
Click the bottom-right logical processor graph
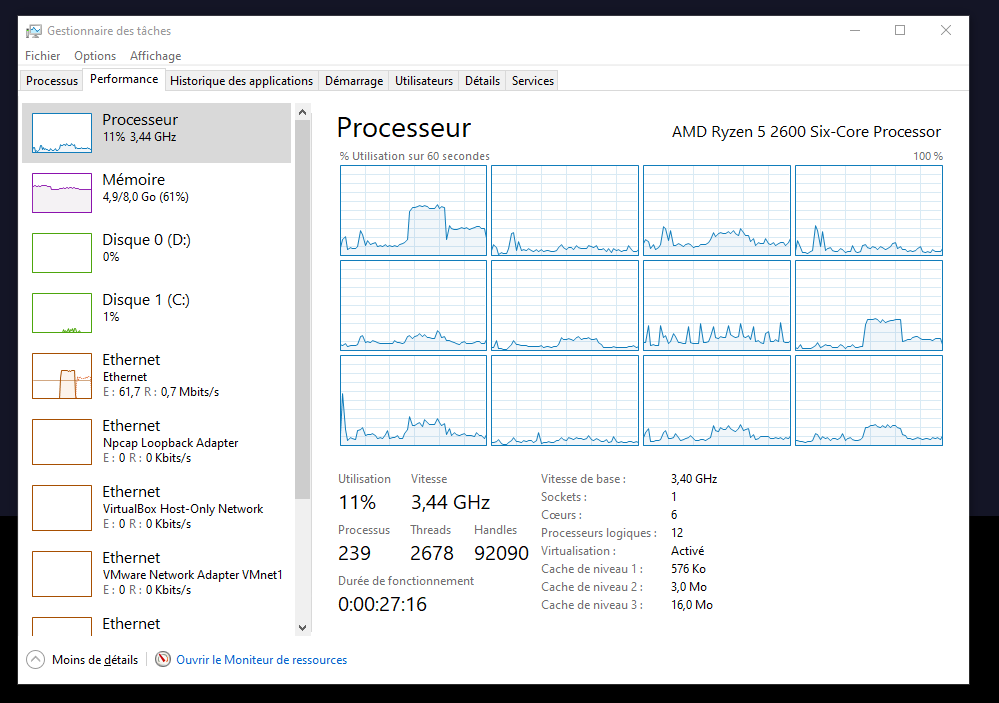click(869, 400)
